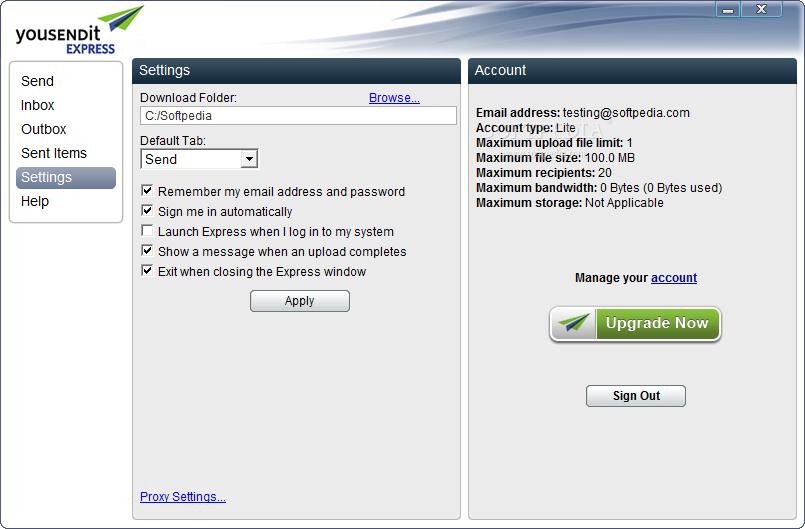Click the YouSendIt Express logo
805x529 pixels.
[x=80, y=30]
